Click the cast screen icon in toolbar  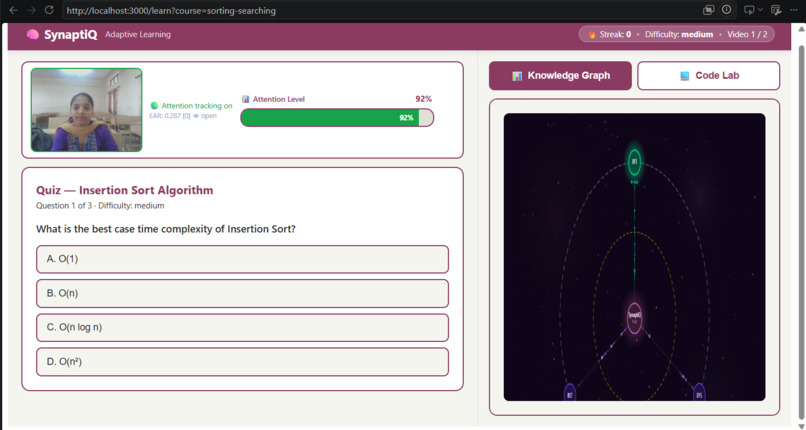(749, 10)
